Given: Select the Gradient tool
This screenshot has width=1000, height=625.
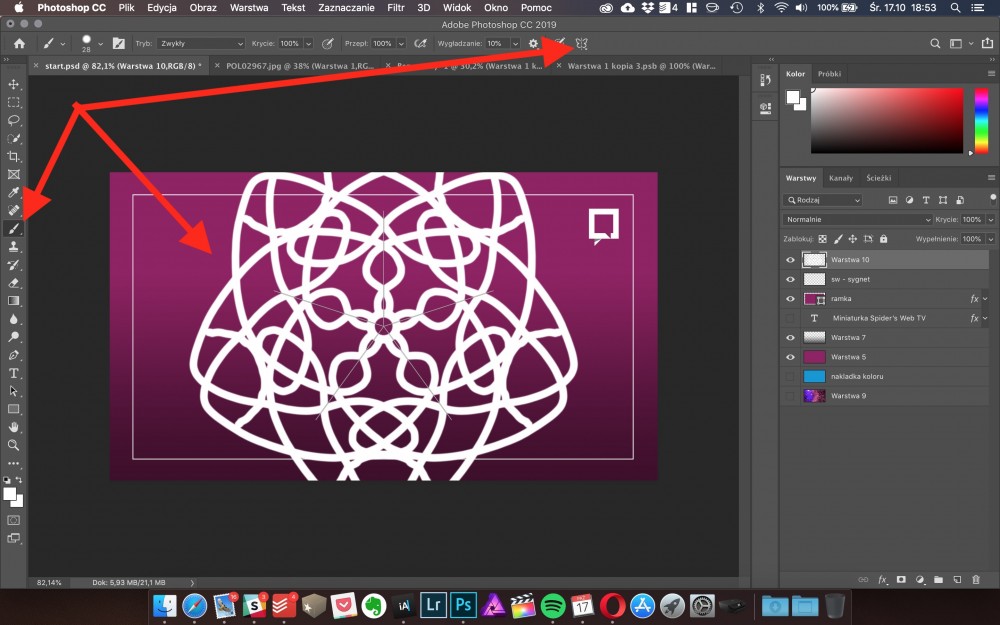Looking at the screenshot, I should [x=13, y=300].
